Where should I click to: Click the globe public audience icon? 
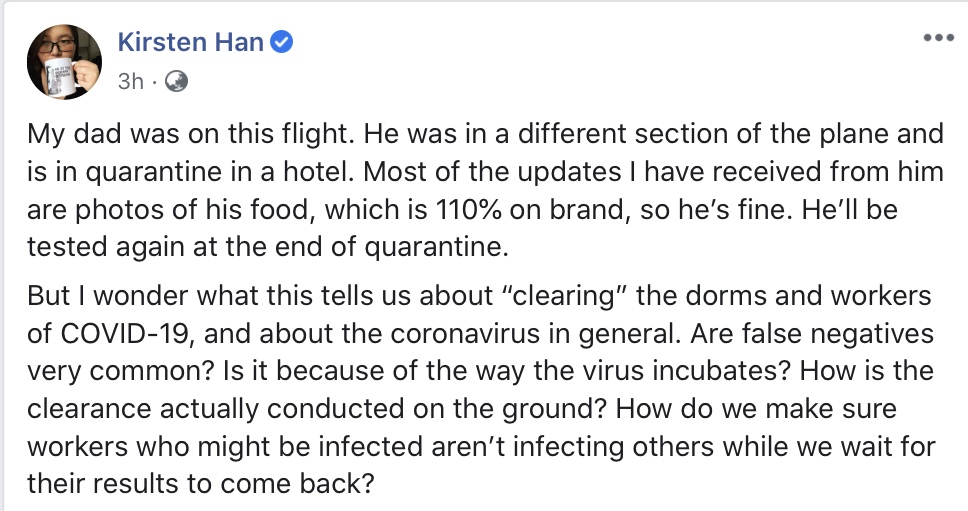click(x=177, y=81)
